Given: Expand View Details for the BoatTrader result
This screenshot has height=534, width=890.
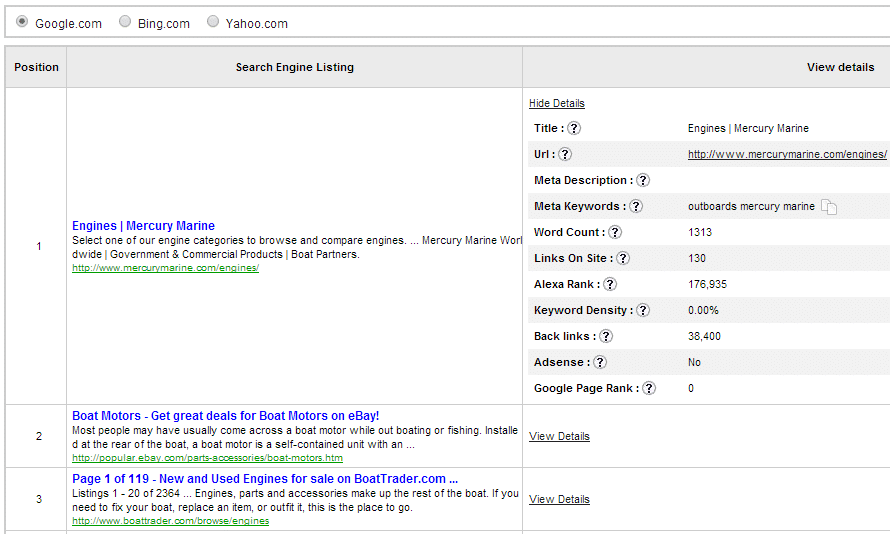Looking at the screenshot, I should pos(559,499).
